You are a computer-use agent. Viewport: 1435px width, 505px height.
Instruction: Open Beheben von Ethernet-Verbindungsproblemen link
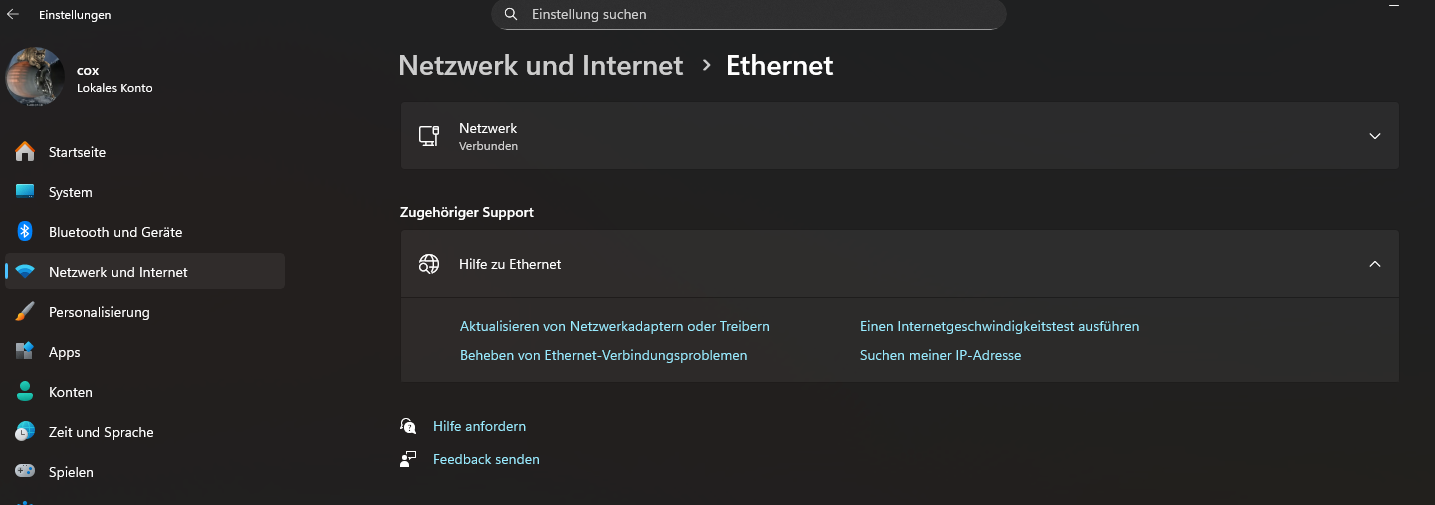(x=603, y=355)
